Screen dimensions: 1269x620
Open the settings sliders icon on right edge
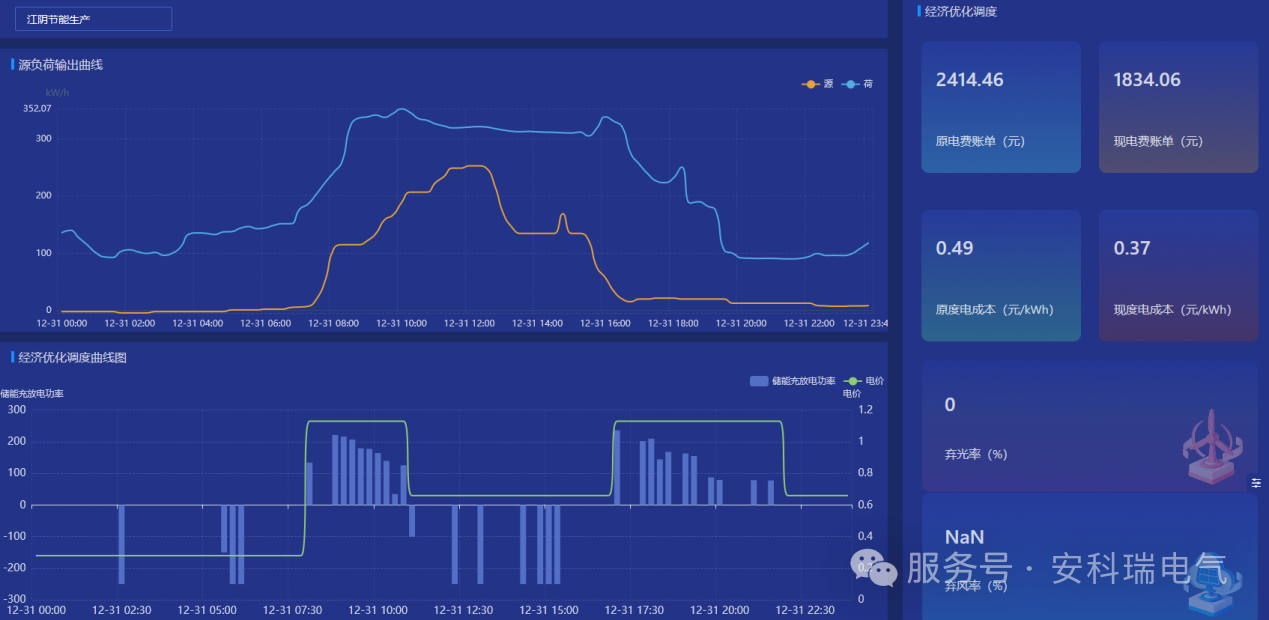coord(1257,483)
